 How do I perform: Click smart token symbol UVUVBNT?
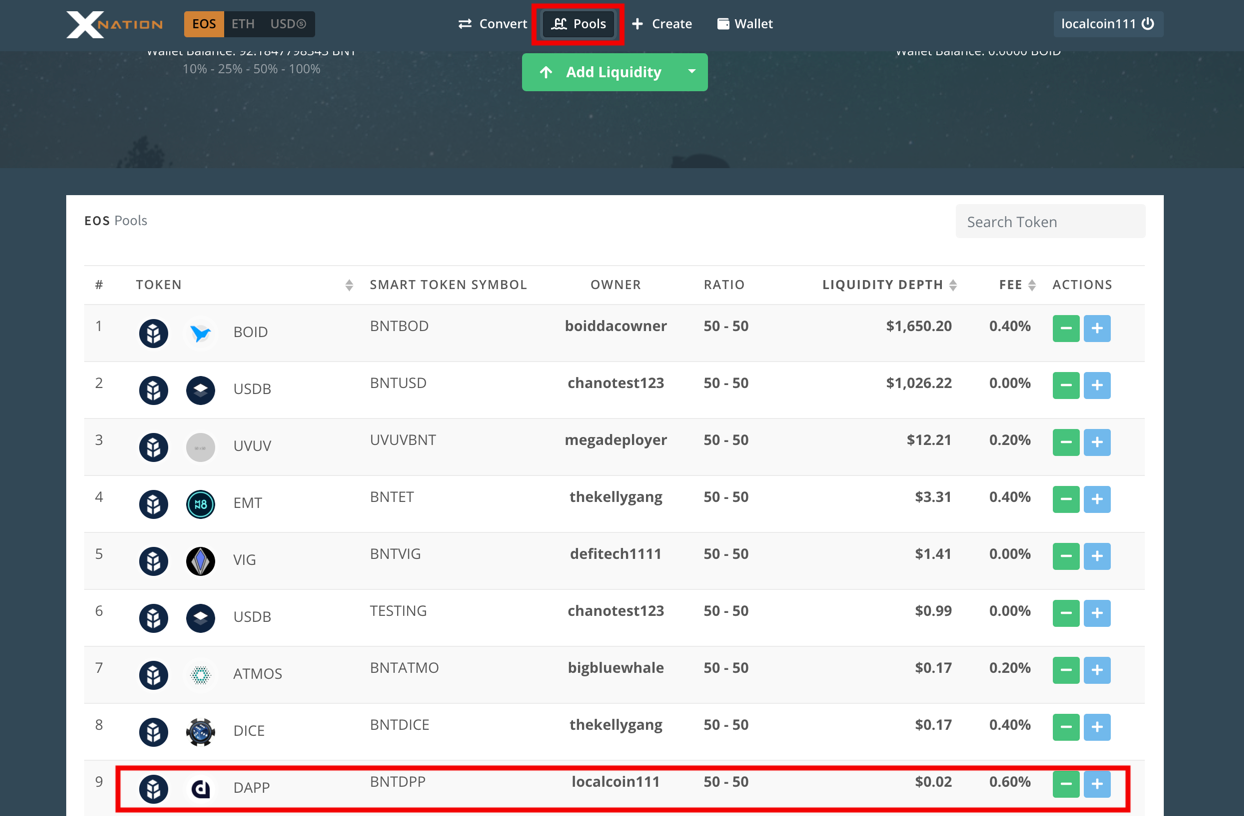(403, 440)
